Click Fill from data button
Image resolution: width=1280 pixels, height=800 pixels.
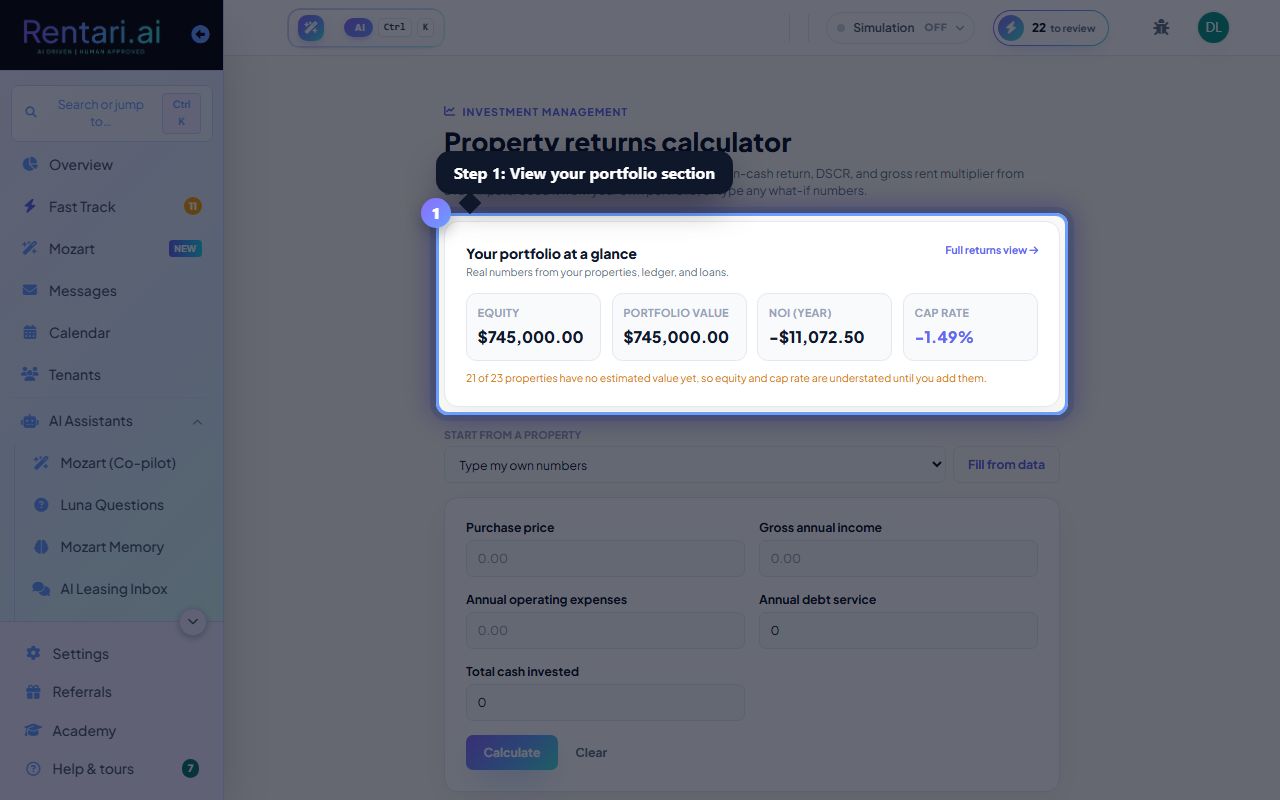(1006, 465)
